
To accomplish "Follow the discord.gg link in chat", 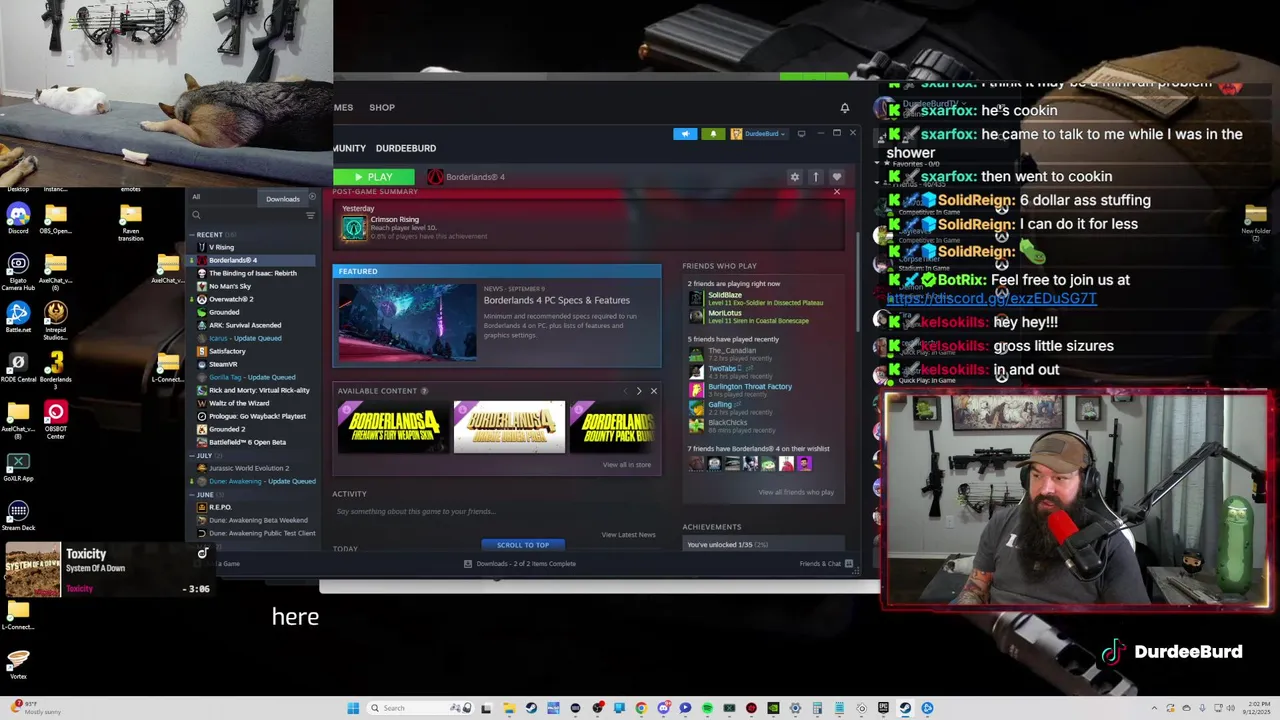I will tap(992, 299).
